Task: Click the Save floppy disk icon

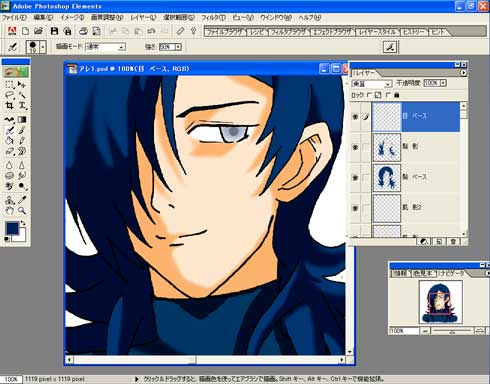Action: click(54, 31)
